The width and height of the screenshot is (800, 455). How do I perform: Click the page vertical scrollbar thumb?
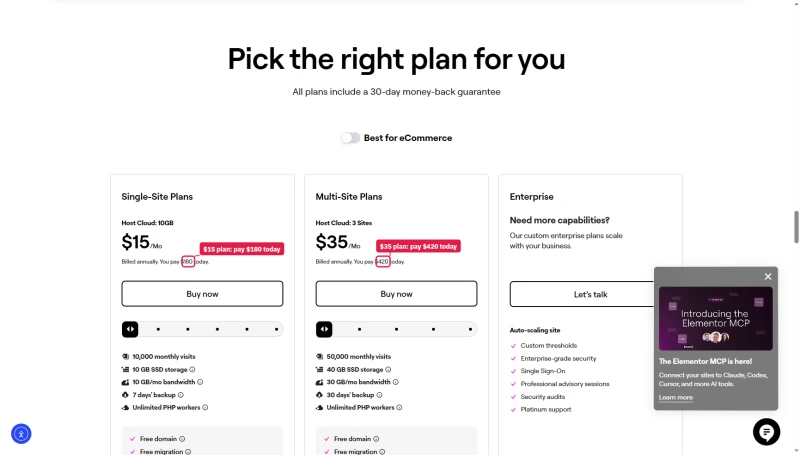(796, 227)
